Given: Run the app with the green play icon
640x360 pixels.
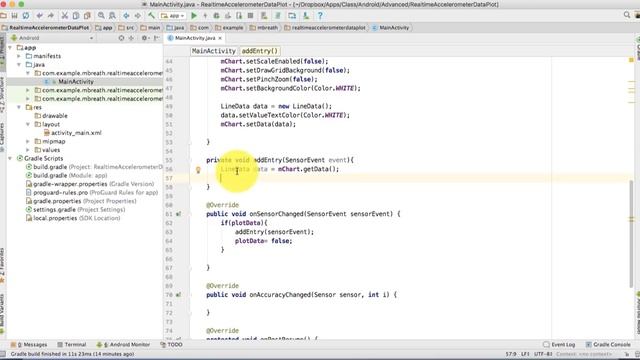Looking at the screenshot, I should pos(194,16).
